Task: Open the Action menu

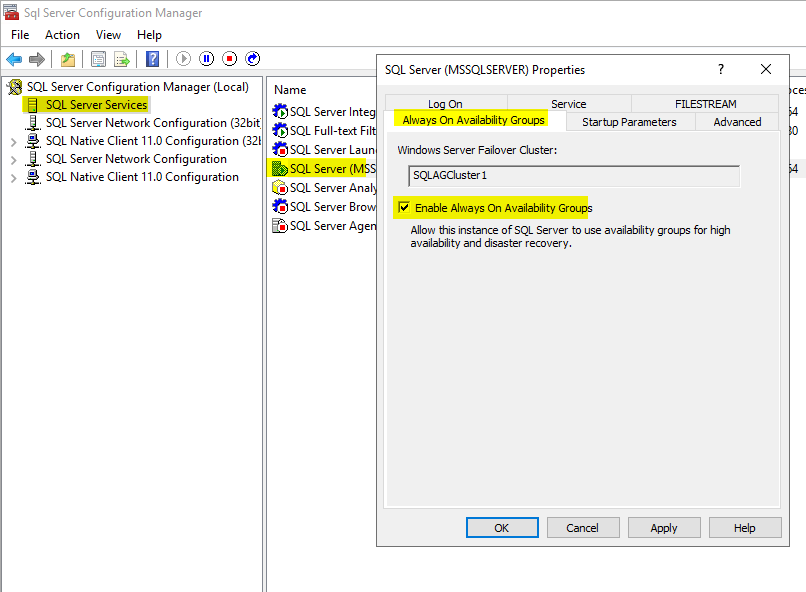Action: tap(62, 35)
